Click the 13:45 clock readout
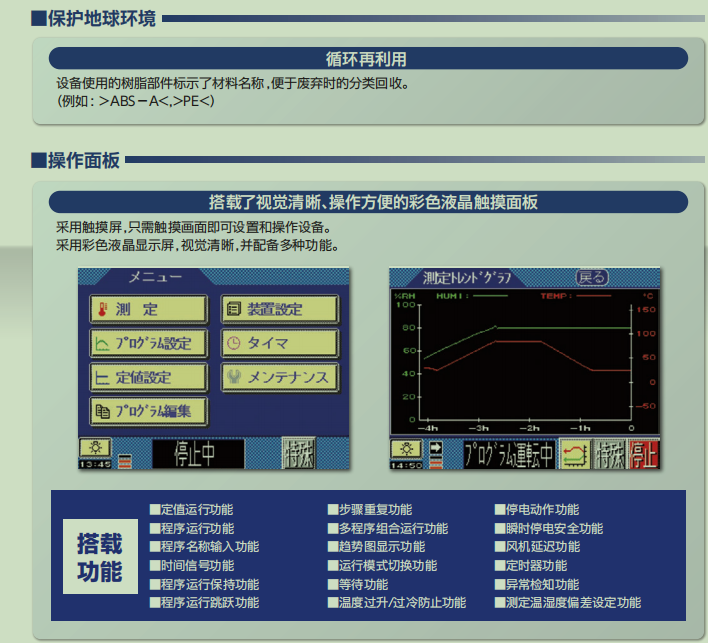Screen dimensions: 708x643 tap(95, 464)
